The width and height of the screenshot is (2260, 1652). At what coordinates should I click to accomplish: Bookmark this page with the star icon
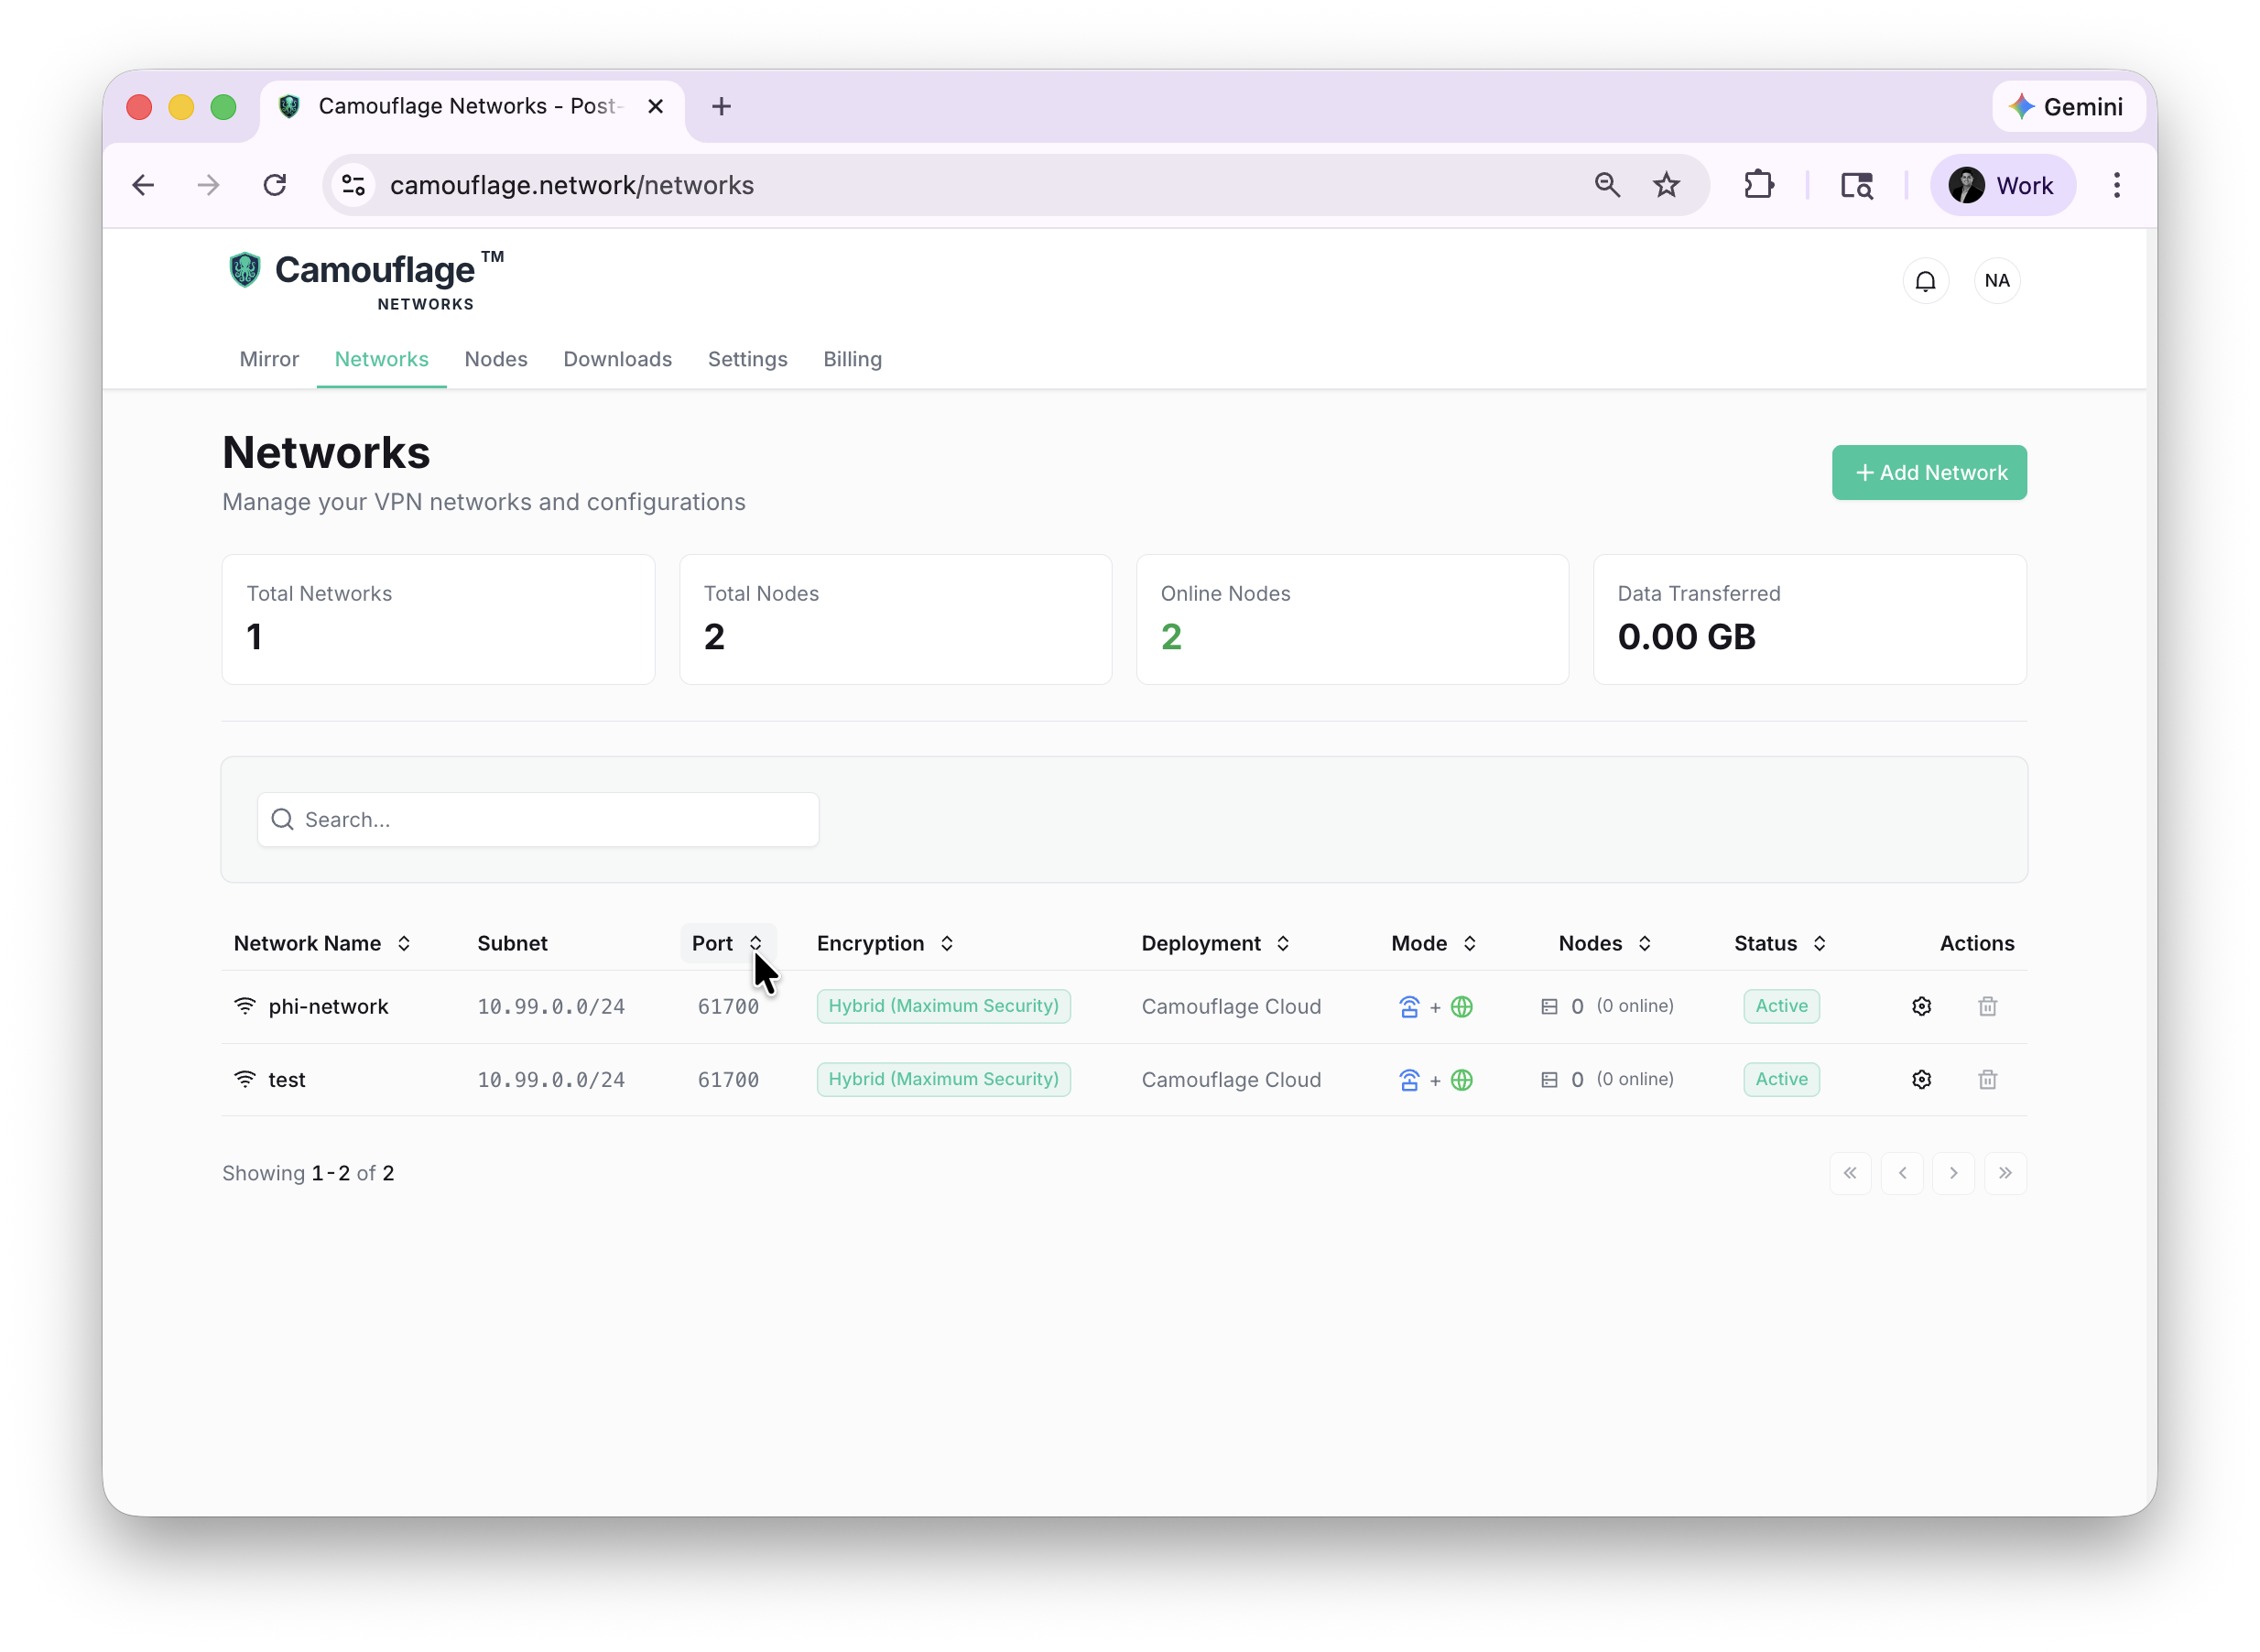click(1666, 185)
